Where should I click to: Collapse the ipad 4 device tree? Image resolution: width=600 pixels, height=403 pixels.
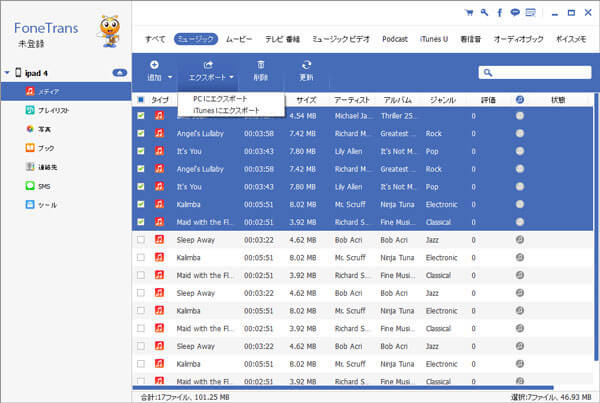pos(7,72)
